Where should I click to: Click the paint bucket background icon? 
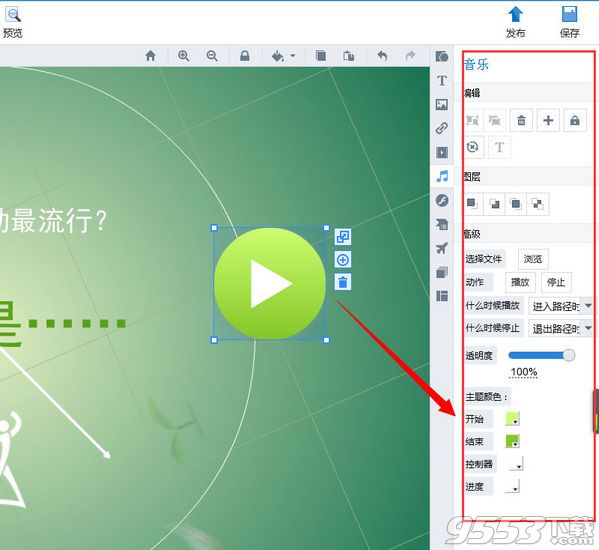[278, 57]
